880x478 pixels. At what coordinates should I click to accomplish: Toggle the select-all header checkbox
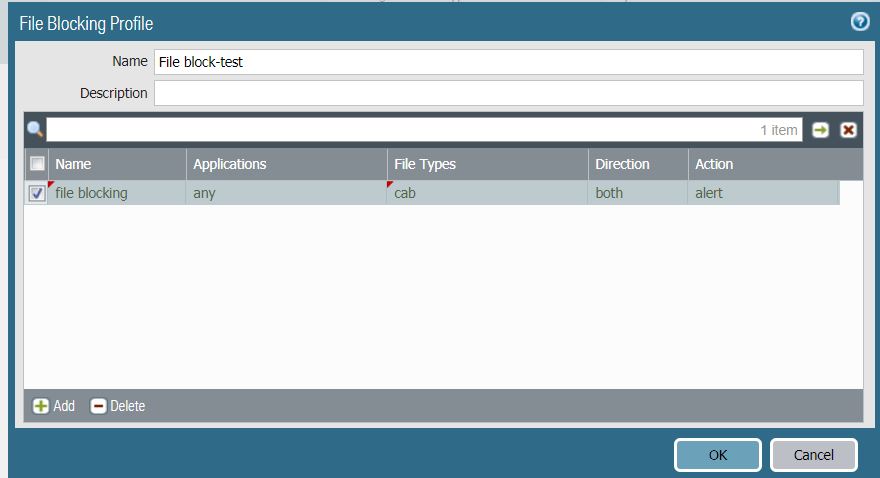coord(37,163)
